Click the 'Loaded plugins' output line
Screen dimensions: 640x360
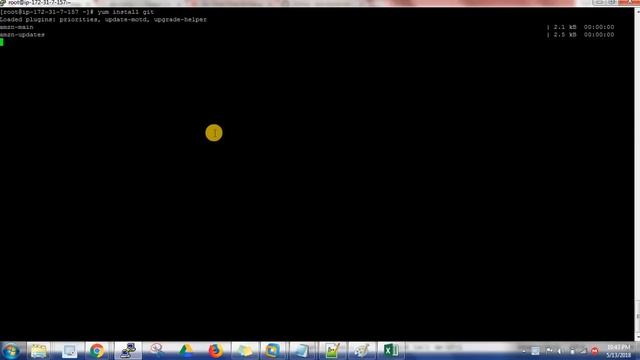tap(103, 19)
